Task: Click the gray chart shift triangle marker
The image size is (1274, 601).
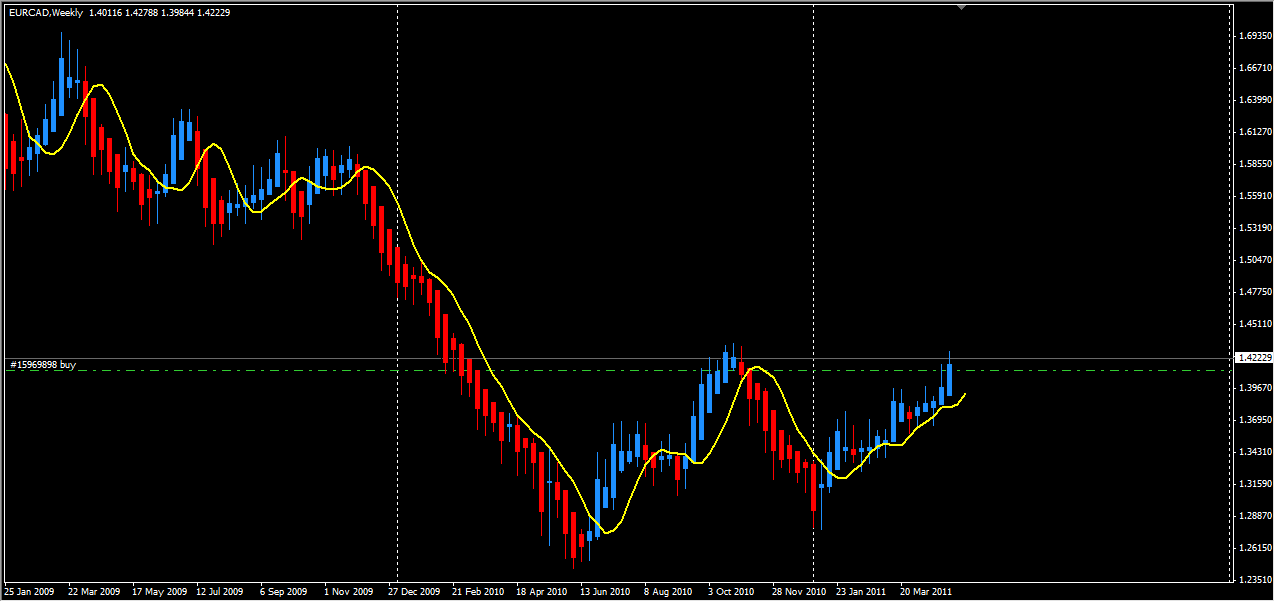Action: [961, 7]
